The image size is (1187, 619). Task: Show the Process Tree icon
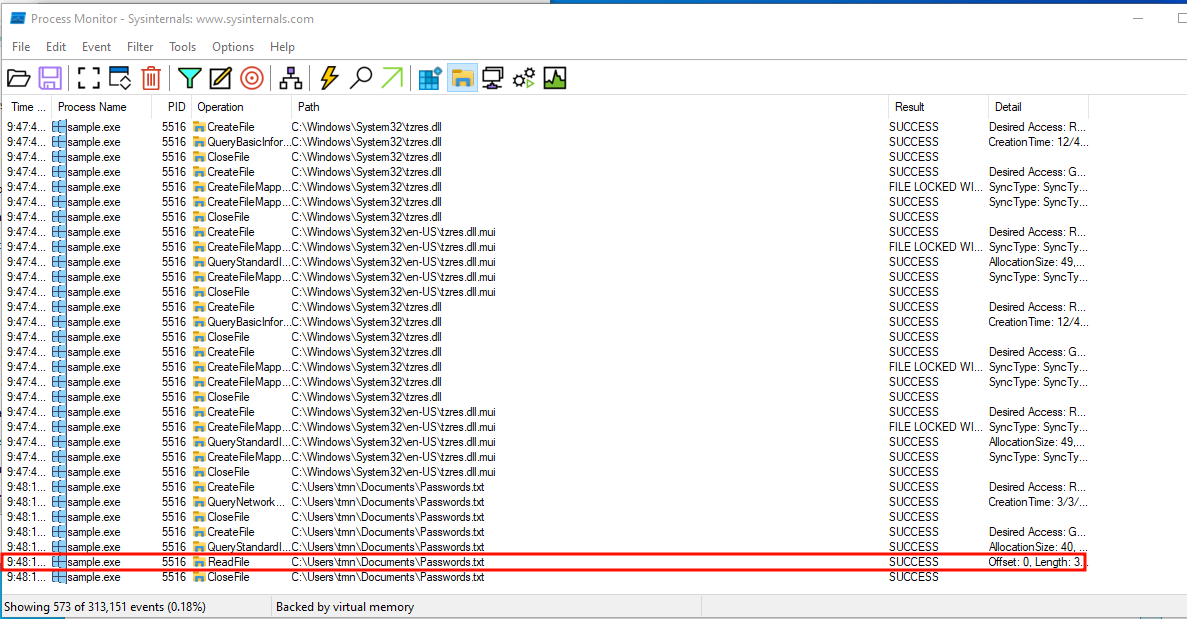[x=291, y=78]
